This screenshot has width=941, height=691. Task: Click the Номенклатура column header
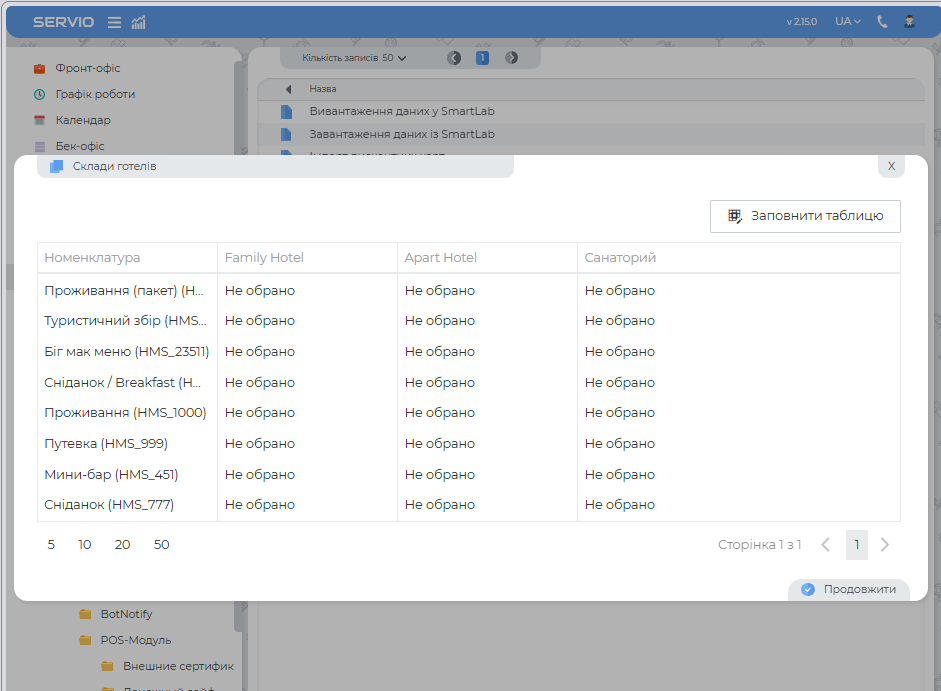(x=92, y=258)
